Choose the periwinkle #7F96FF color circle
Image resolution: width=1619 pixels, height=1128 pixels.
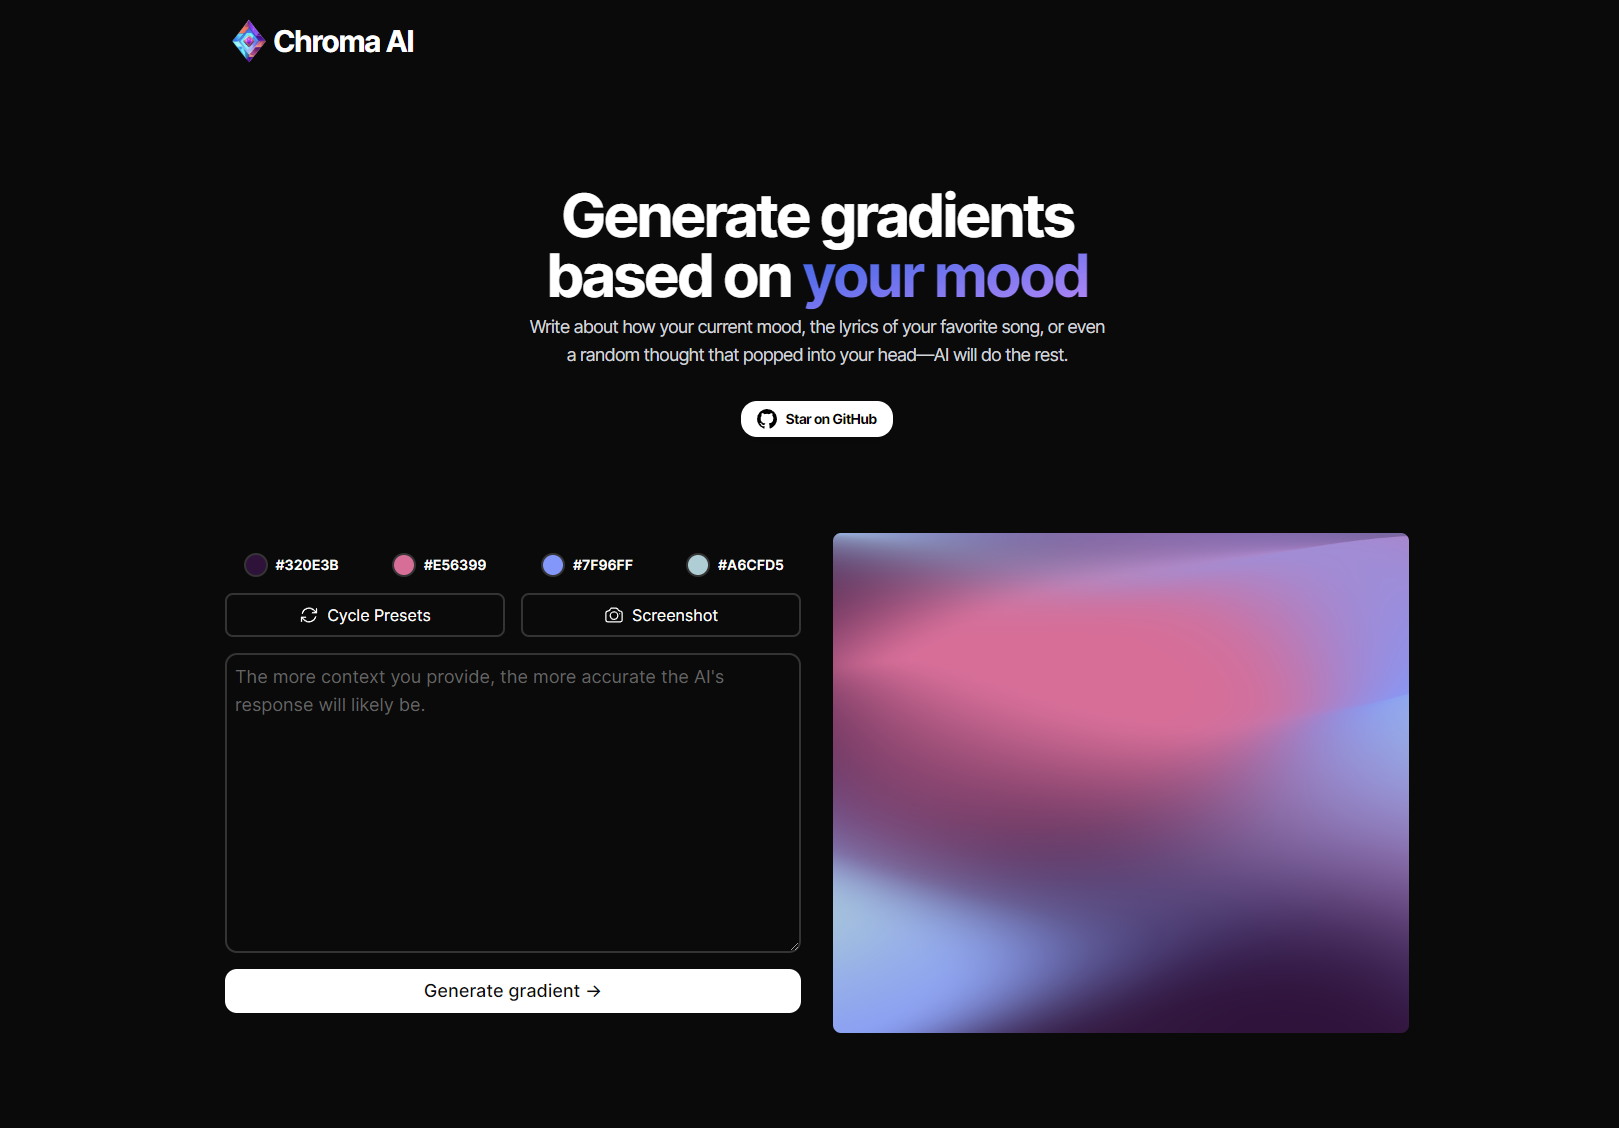[553, 565]
